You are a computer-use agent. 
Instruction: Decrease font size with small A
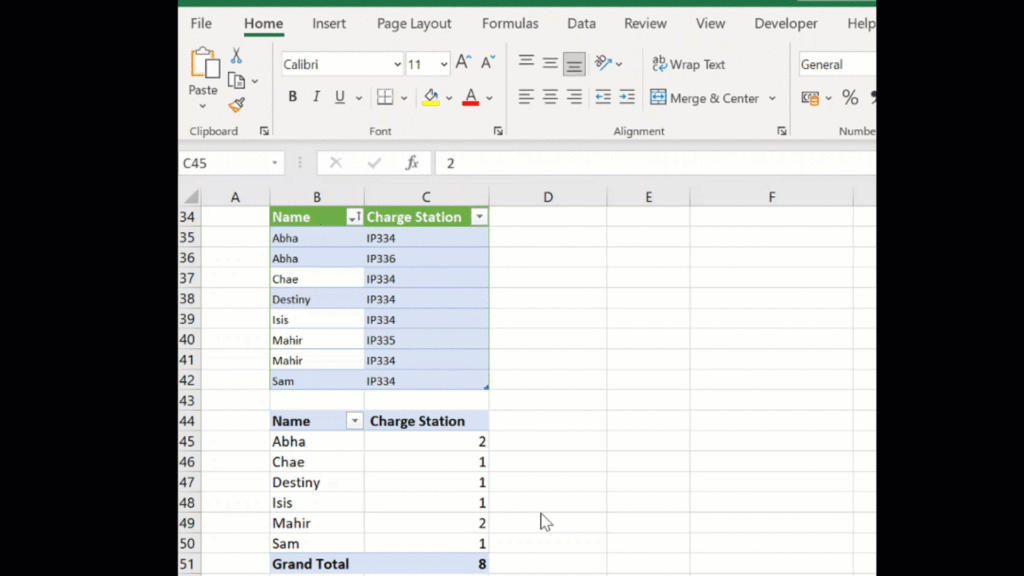[488, 63]
